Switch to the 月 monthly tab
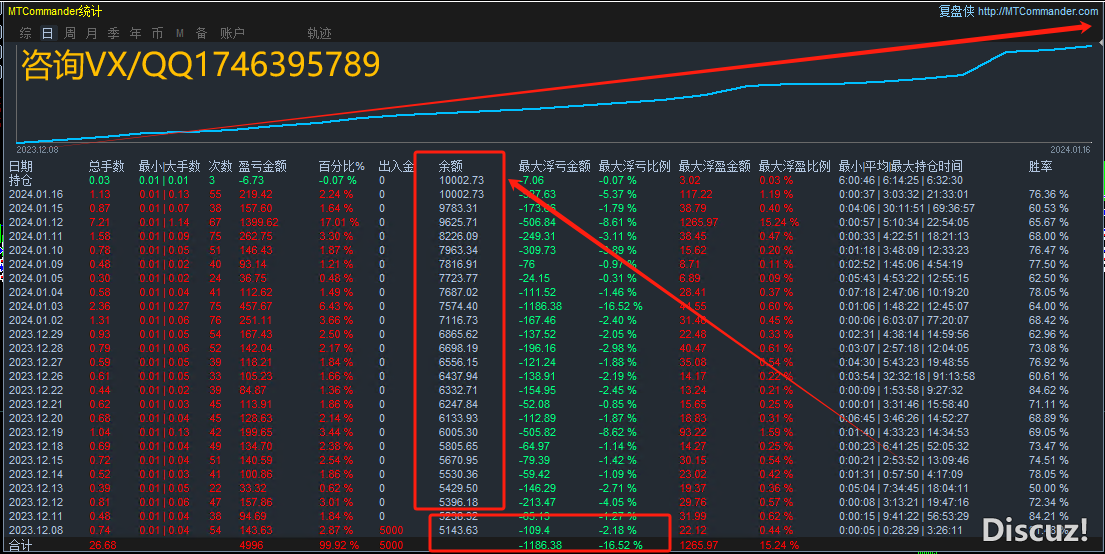Viewport: 1105px width, 554px height. pos(92,33)
